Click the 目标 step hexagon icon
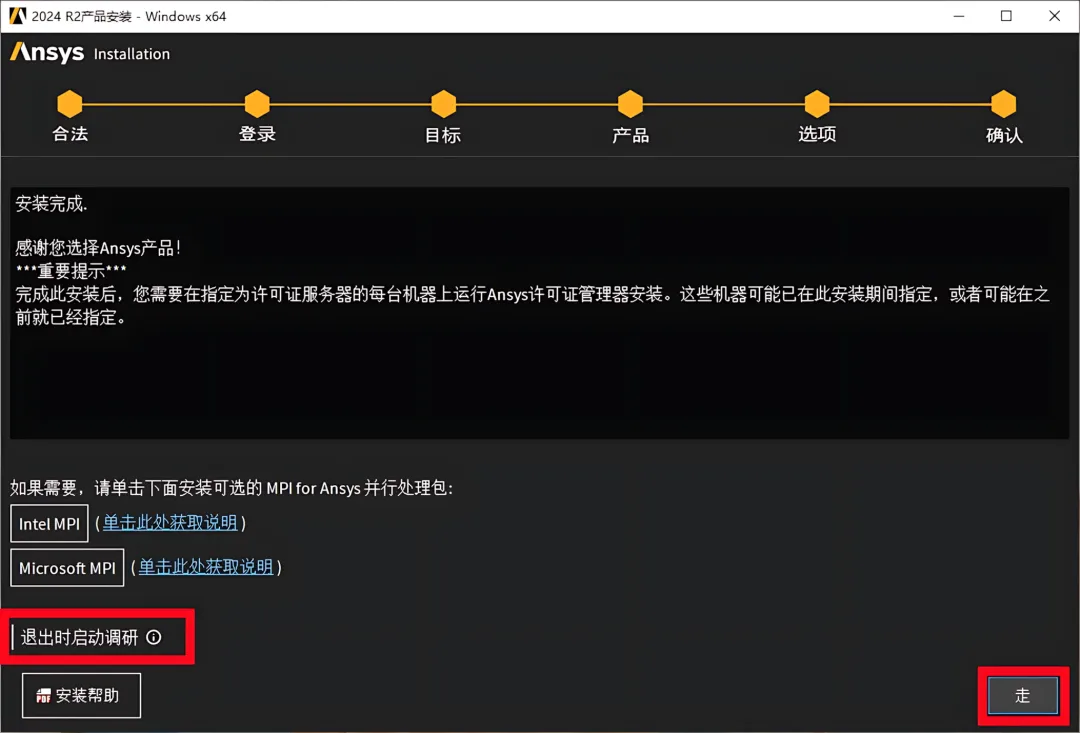1080x733 pixels. click(x=444, y=104)
